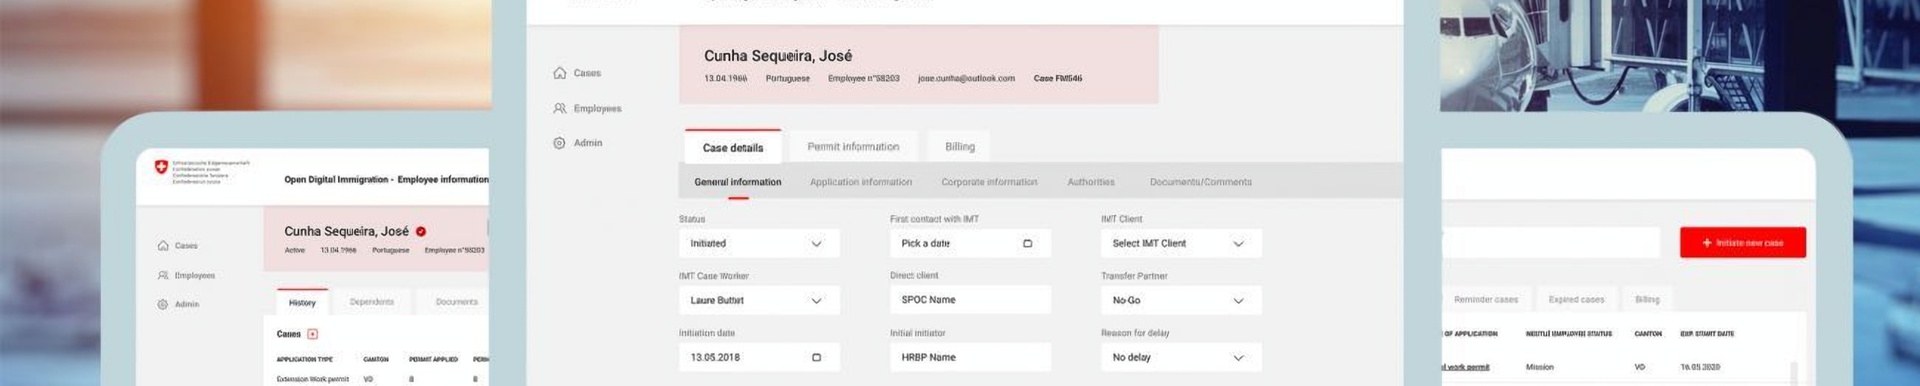Expand the Status dropdown showing Initiated
The image size is (1920, 386).
pos(759,243)
